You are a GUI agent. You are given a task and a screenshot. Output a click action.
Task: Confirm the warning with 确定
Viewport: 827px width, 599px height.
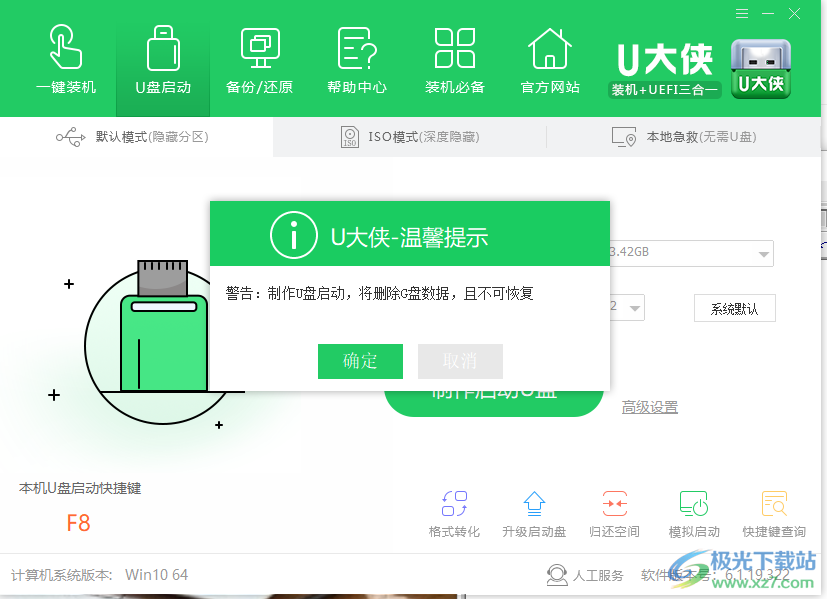point(360,361)
